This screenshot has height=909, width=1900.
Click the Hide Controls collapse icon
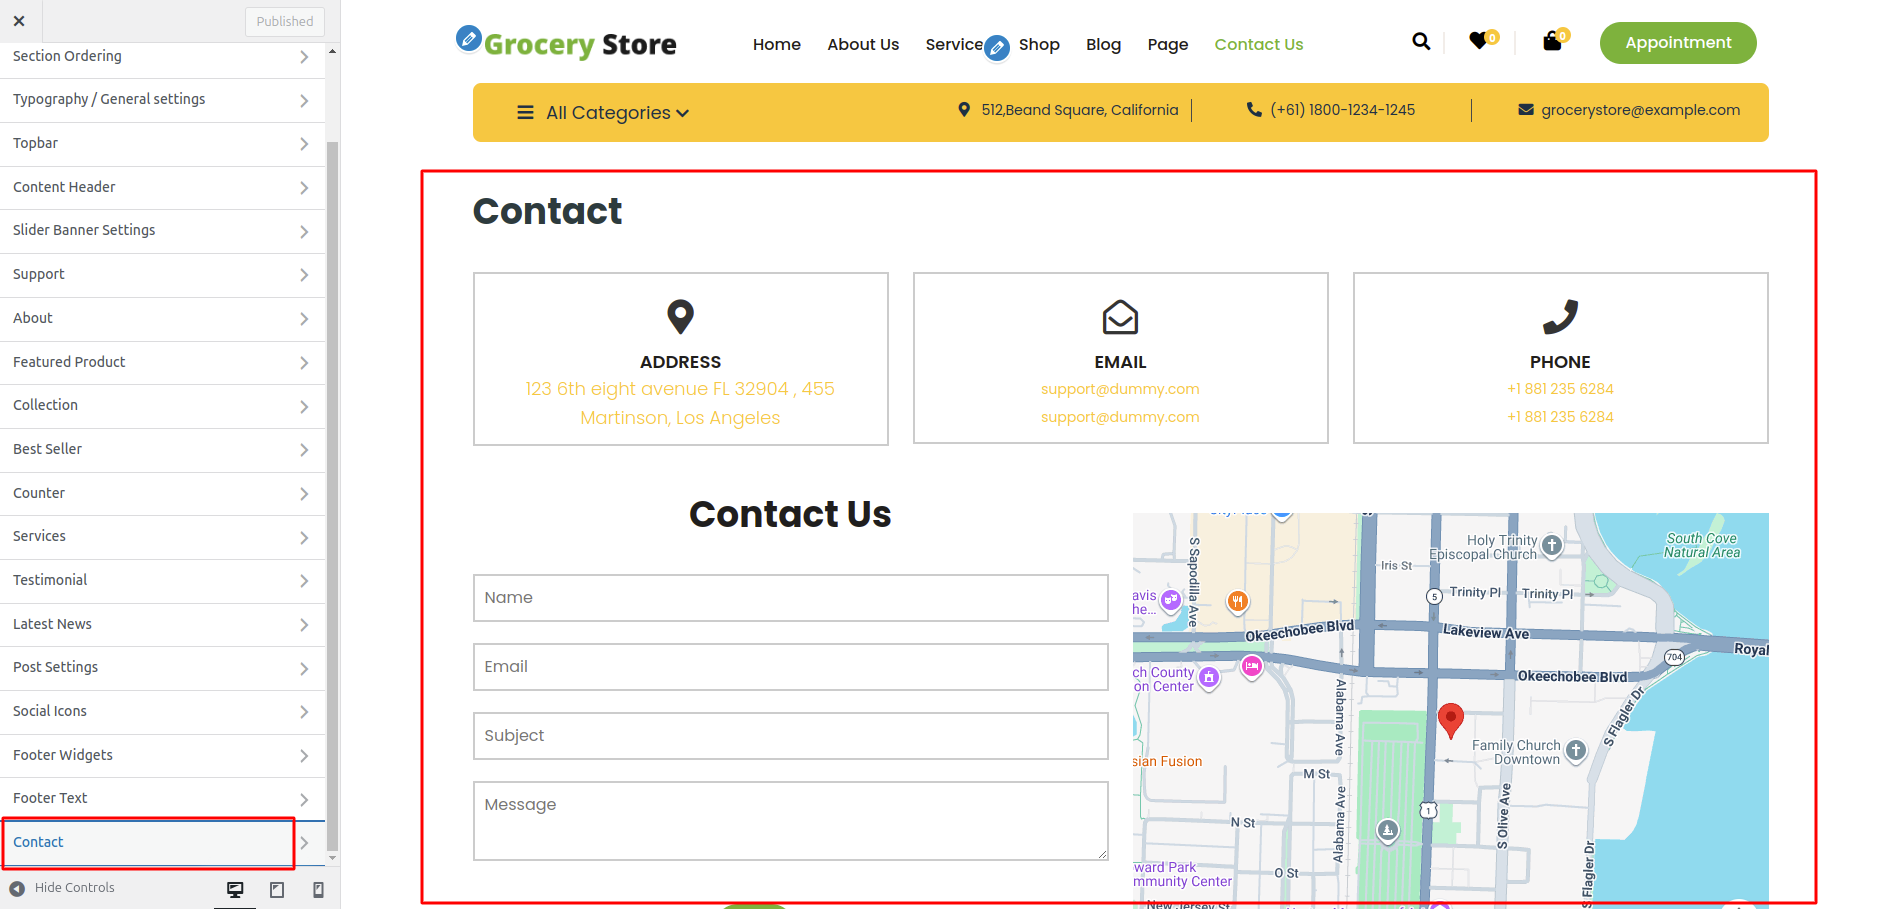pos(17,888)
